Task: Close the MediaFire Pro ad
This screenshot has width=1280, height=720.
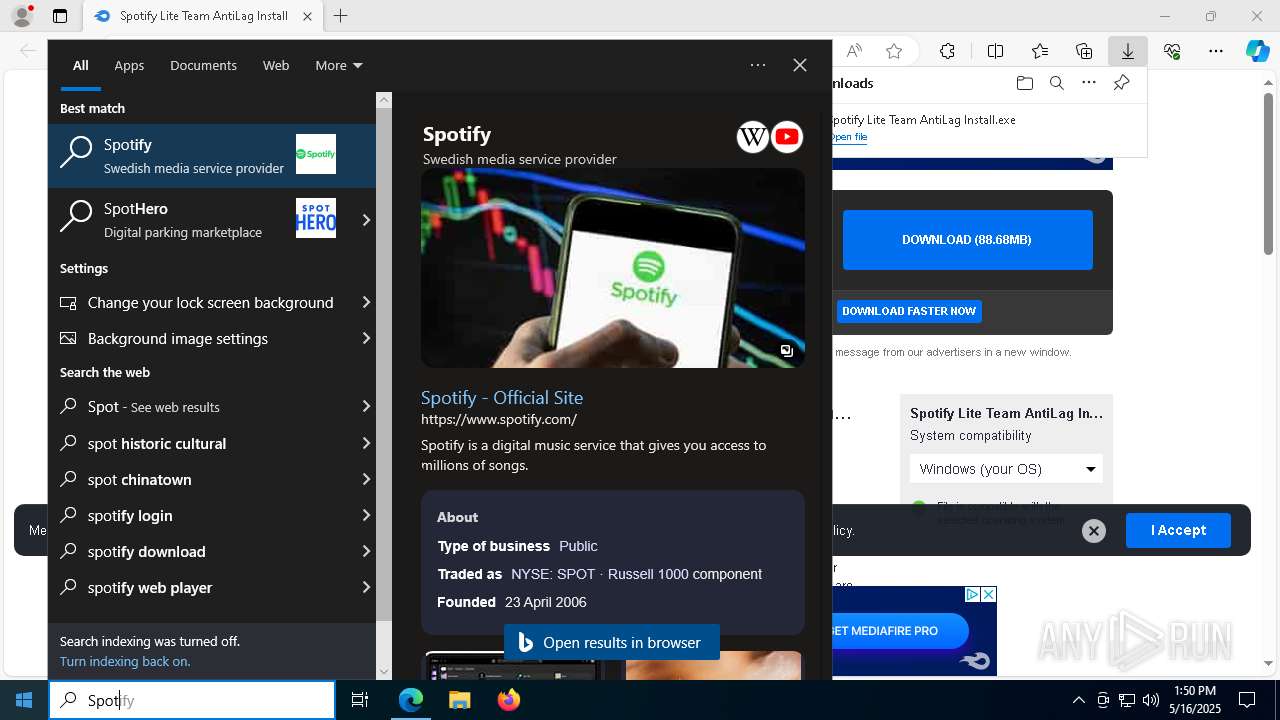Action: click(x=988, y=594)
